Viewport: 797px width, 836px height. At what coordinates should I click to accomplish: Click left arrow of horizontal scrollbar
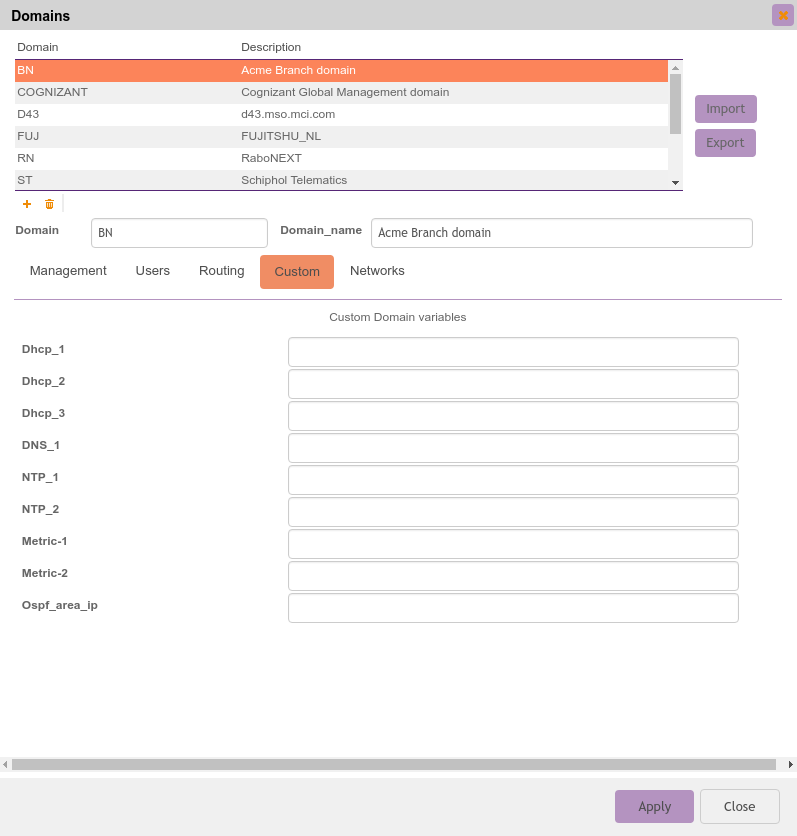(5, 764)
